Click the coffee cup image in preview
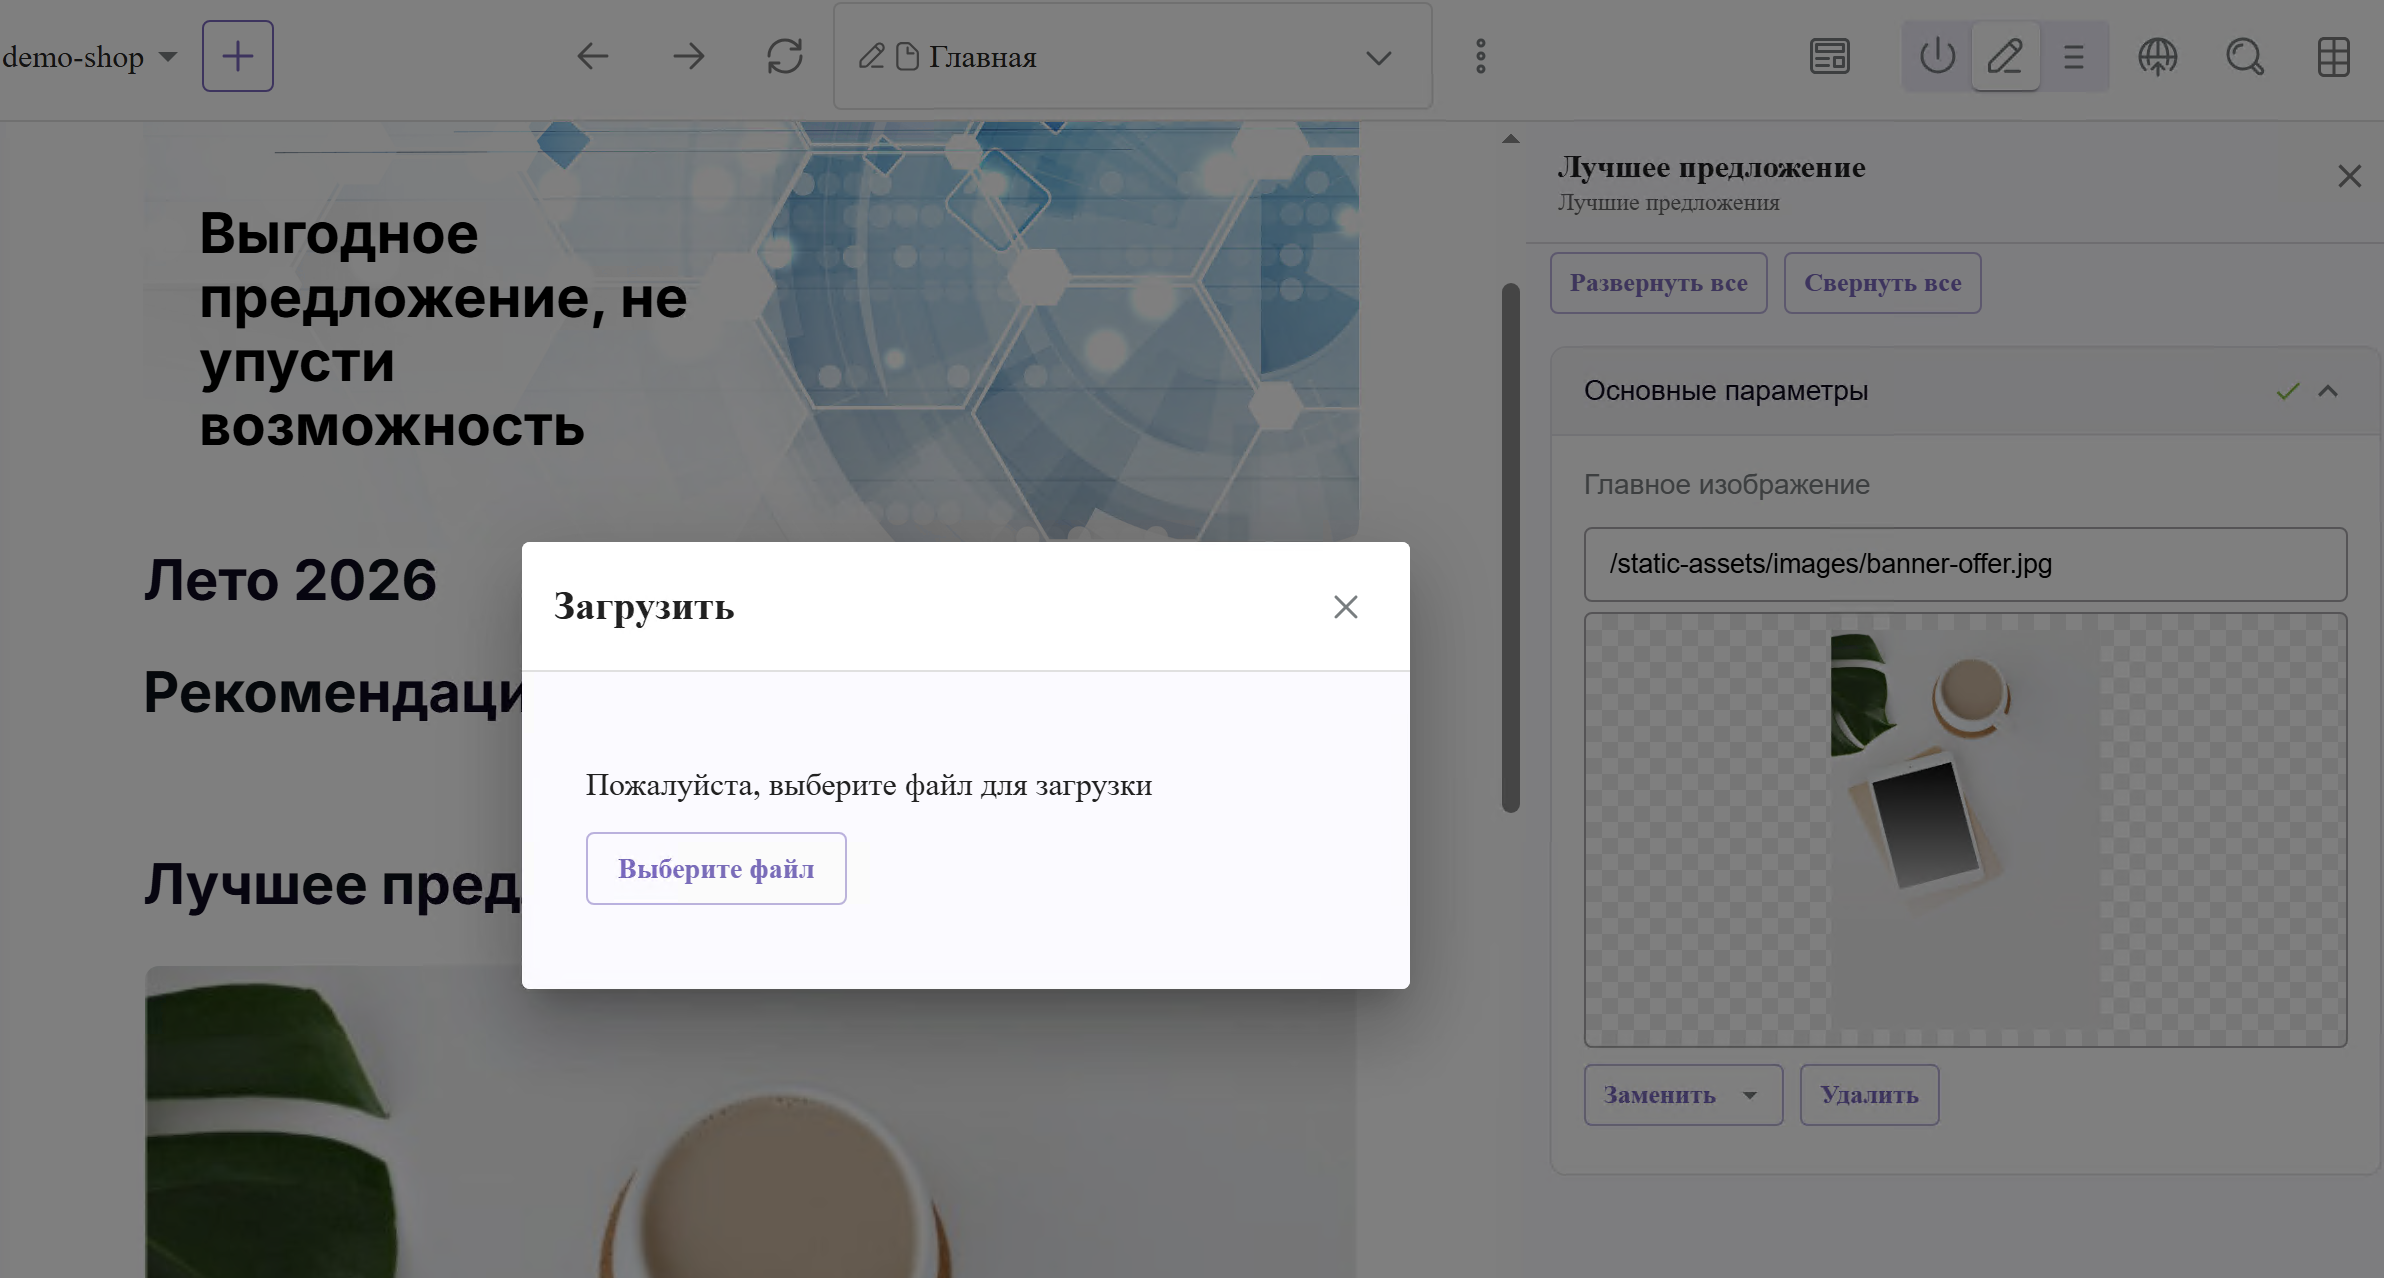The width and height of the screenshot is (2384, 1278). point(775,1185)
